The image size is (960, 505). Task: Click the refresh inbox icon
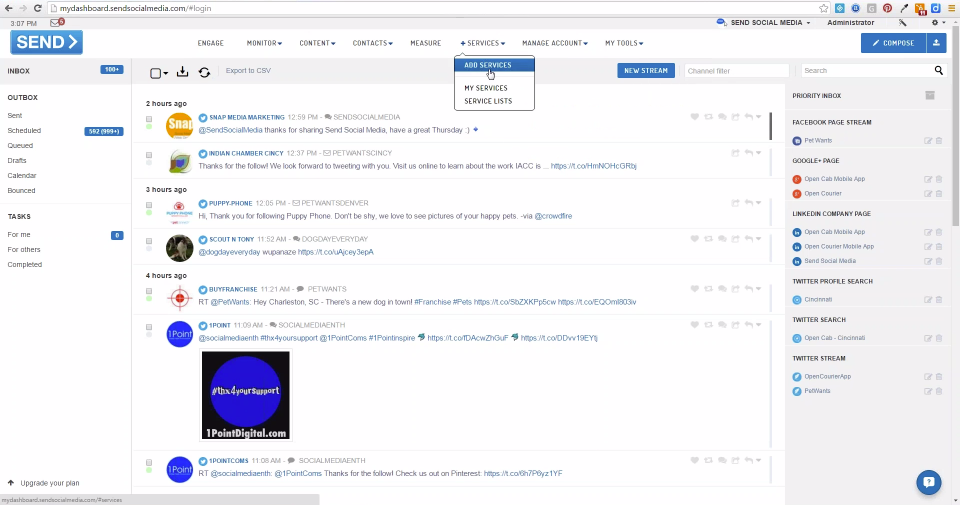[204, 72]
